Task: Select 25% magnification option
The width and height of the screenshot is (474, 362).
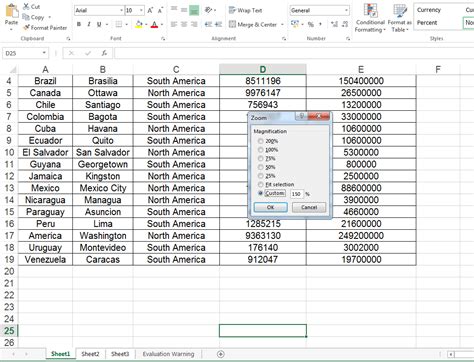Action: pos(261,176)
